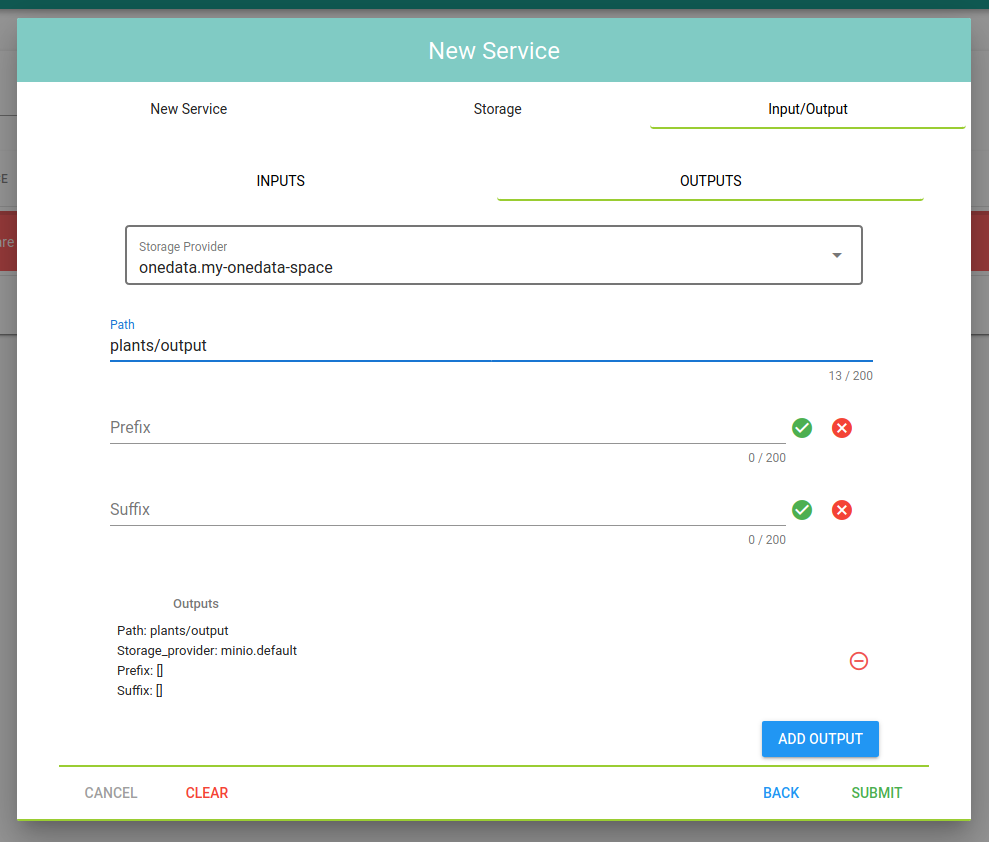Clear the form with CLEAR
Viewport: 989px width, 842px height.
(207, 793)
